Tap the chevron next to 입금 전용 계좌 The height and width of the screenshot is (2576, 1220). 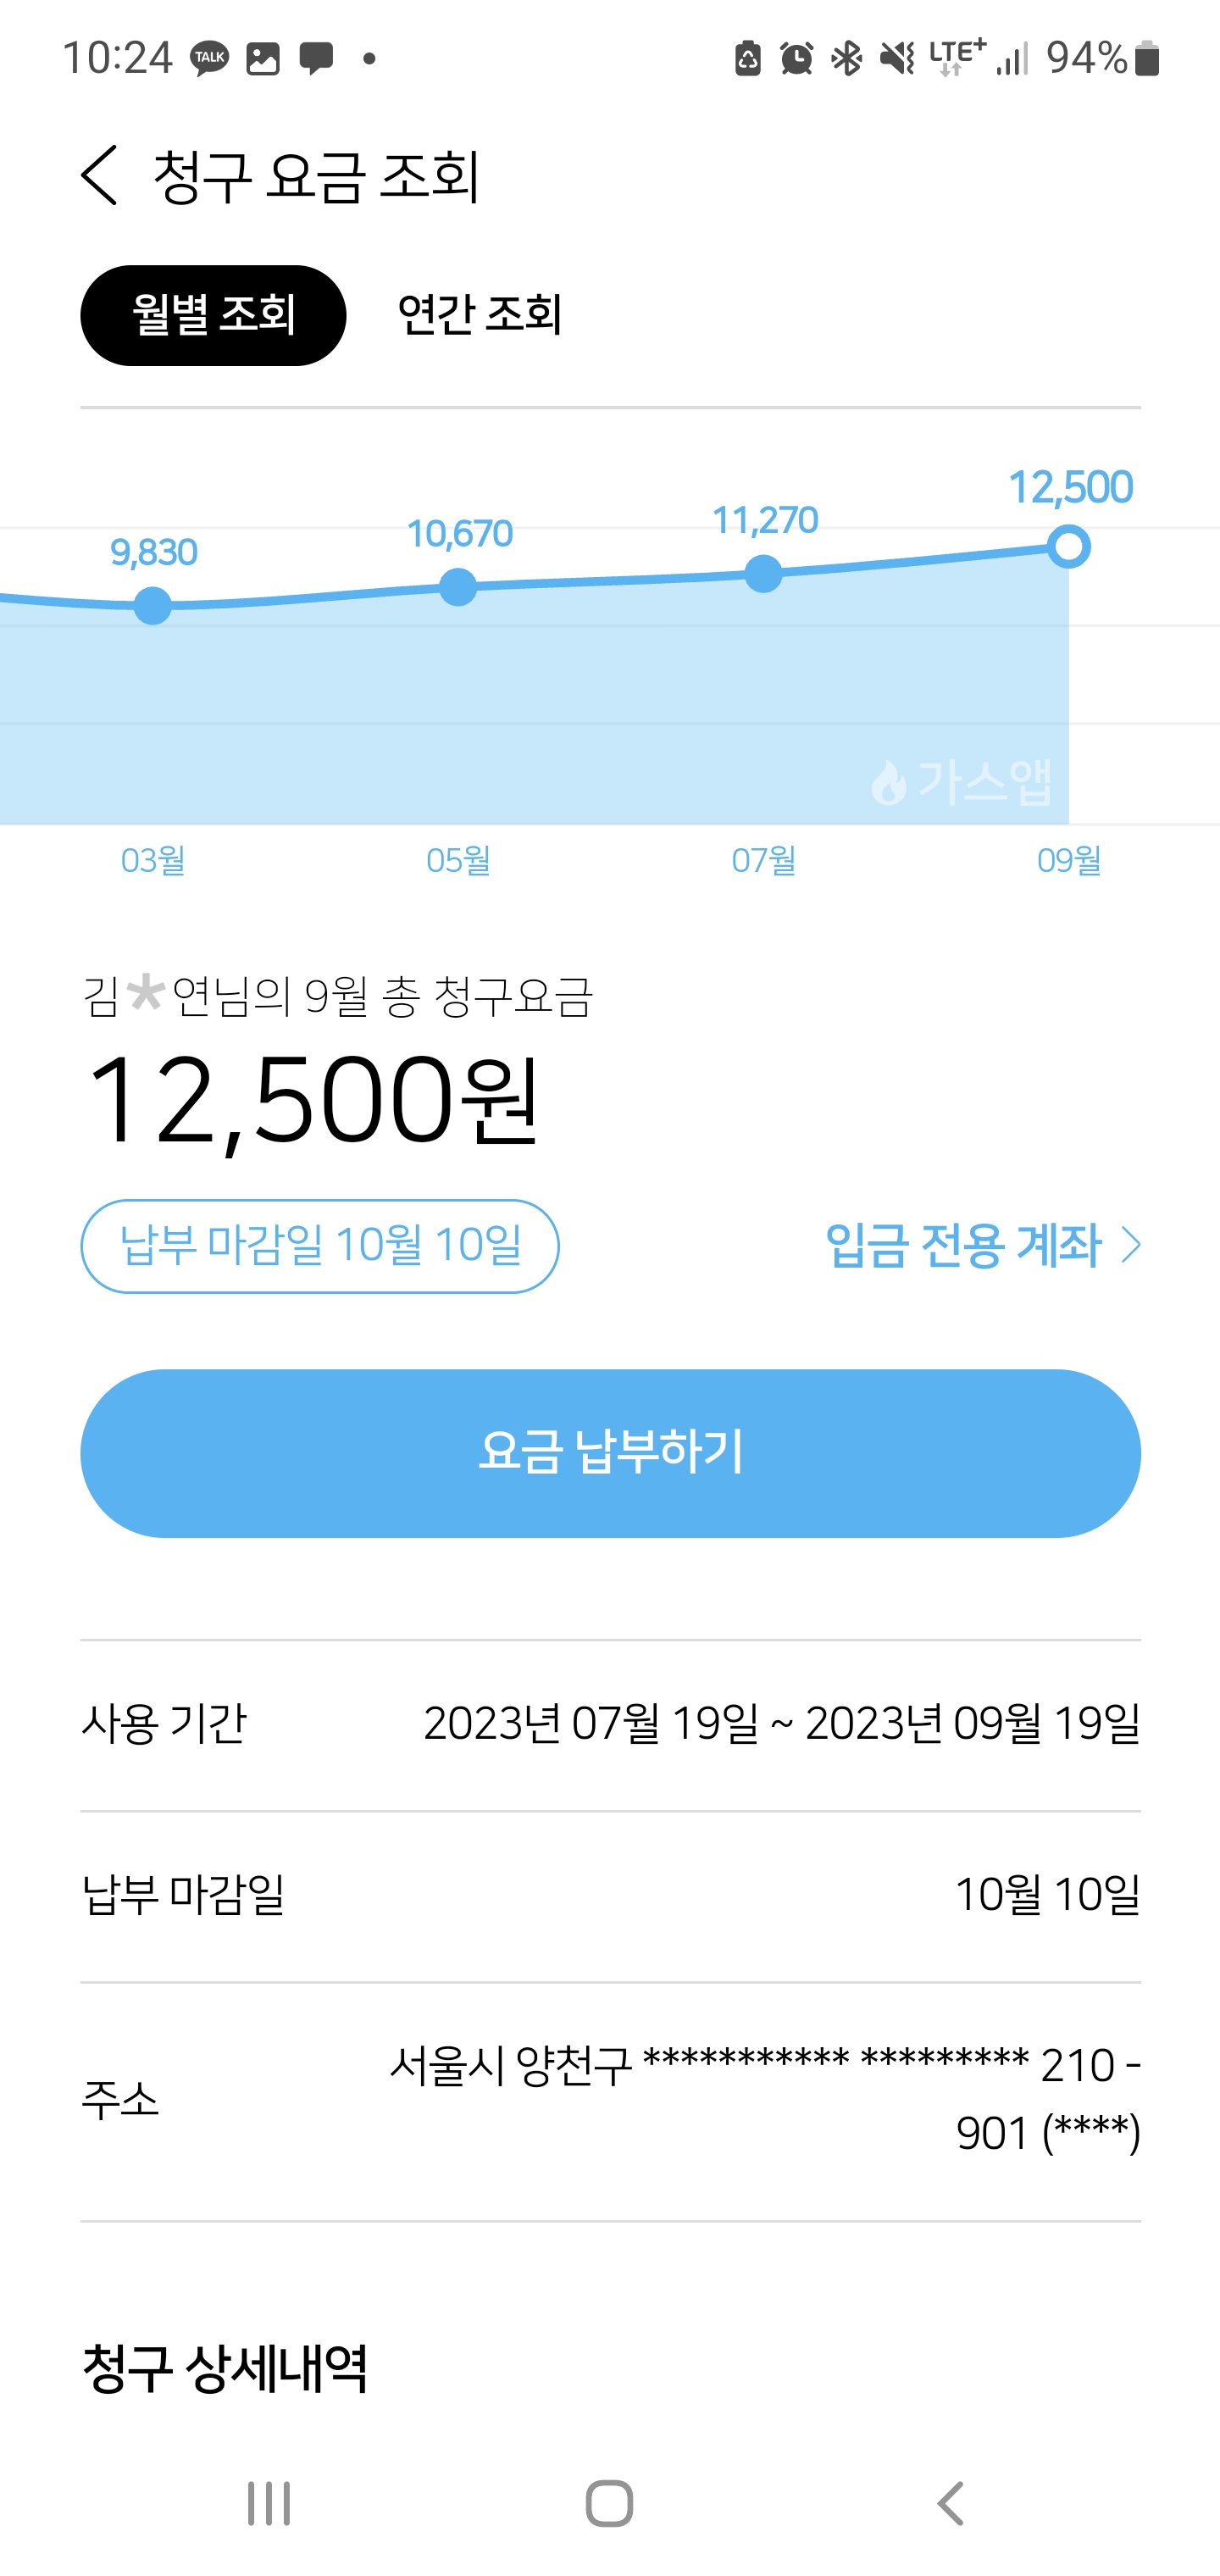coord(1131,1246)
